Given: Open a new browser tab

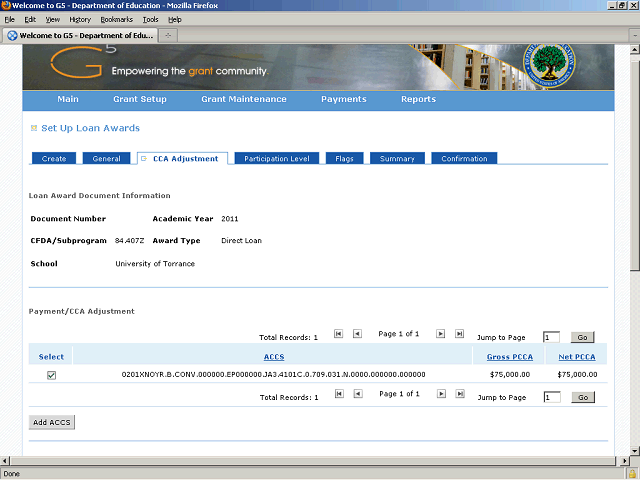Looking at the screenshot, I should [168, 36].
